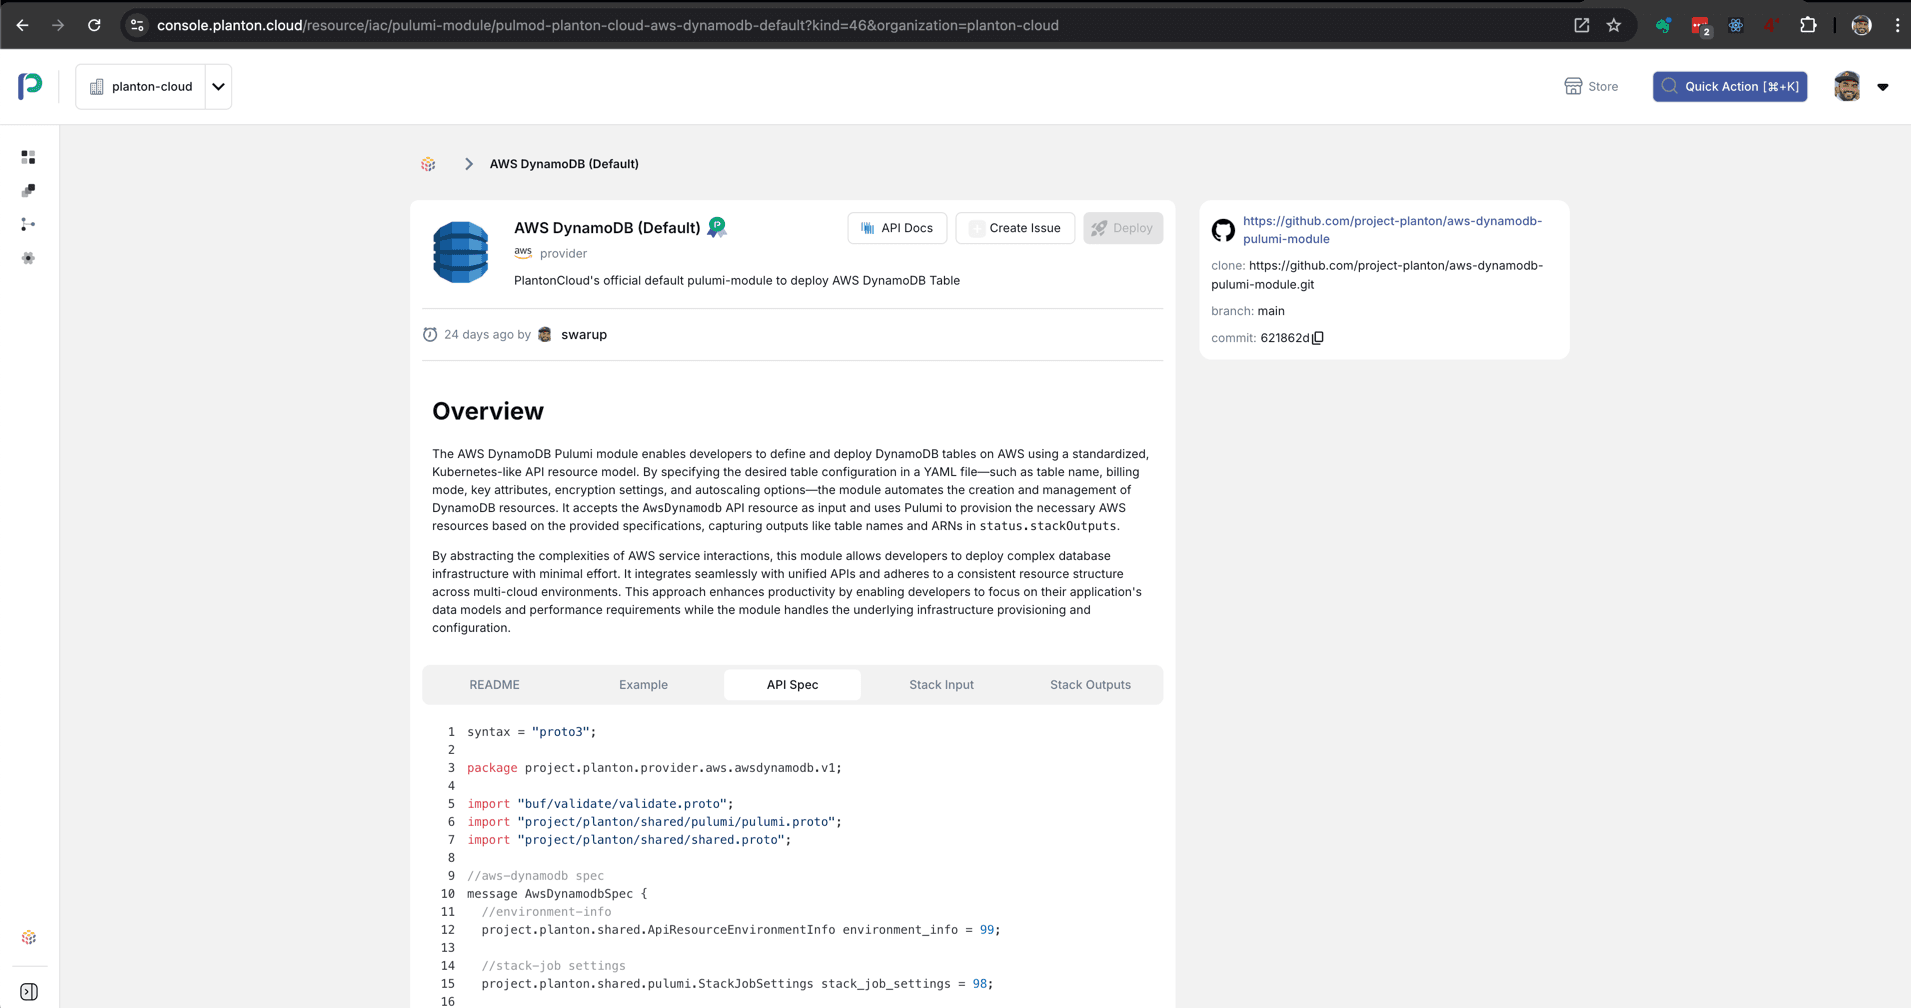Viewport: 1911px width, 1008px height.
Task: Click the package declaration code line
Action: [x=654, y=768]
